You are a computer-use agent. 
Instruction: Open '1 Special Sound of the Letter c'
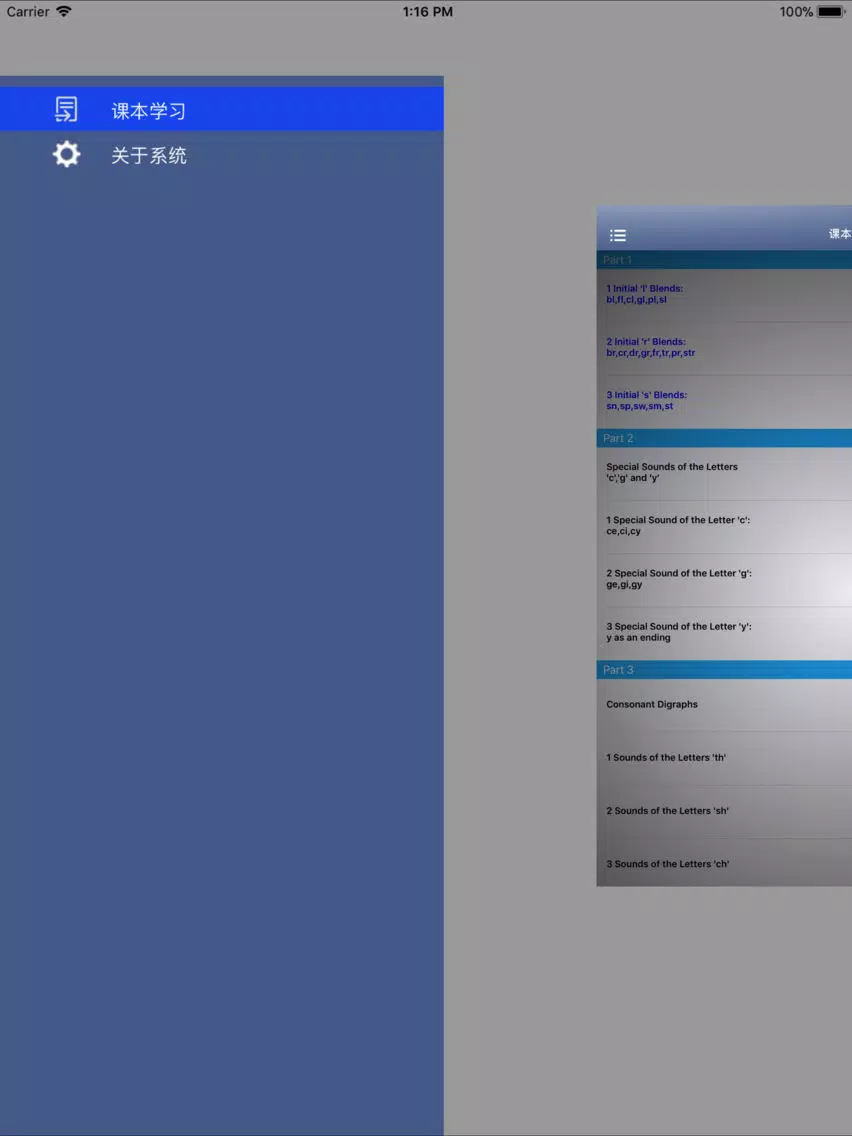724,527
